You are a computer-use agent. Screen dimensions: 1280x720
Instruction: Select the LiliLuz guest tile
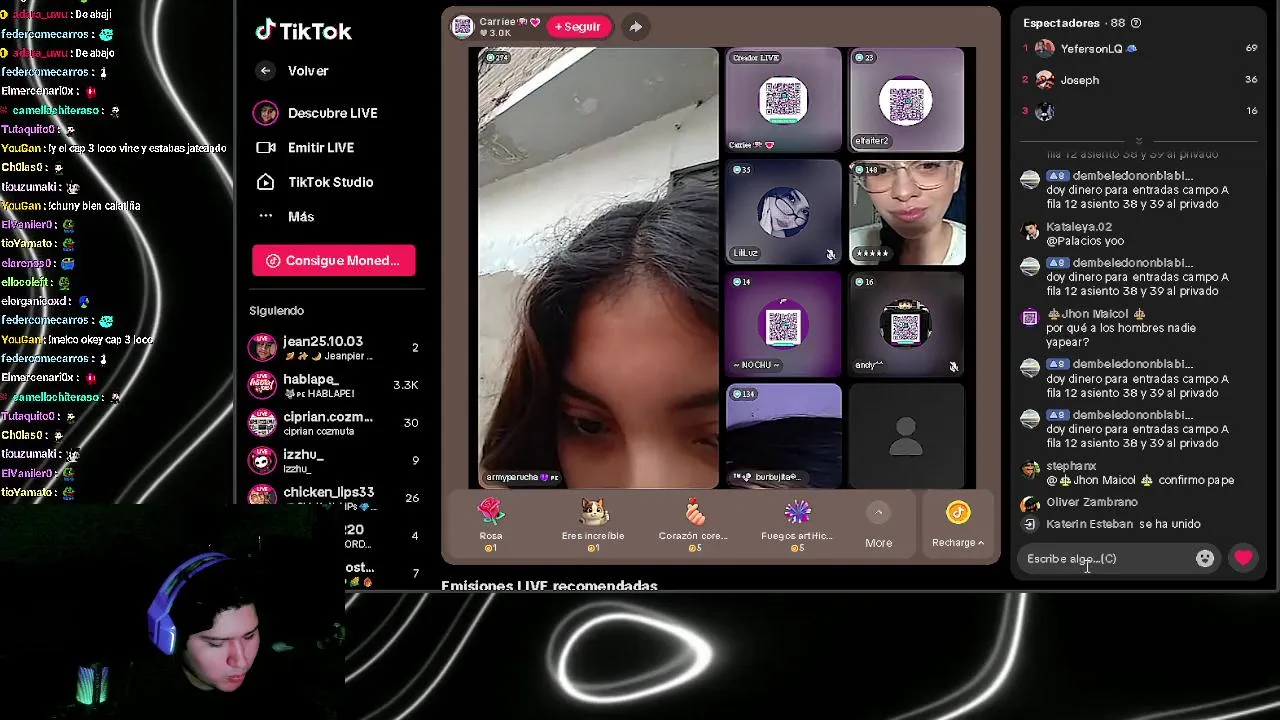[783, 212]
